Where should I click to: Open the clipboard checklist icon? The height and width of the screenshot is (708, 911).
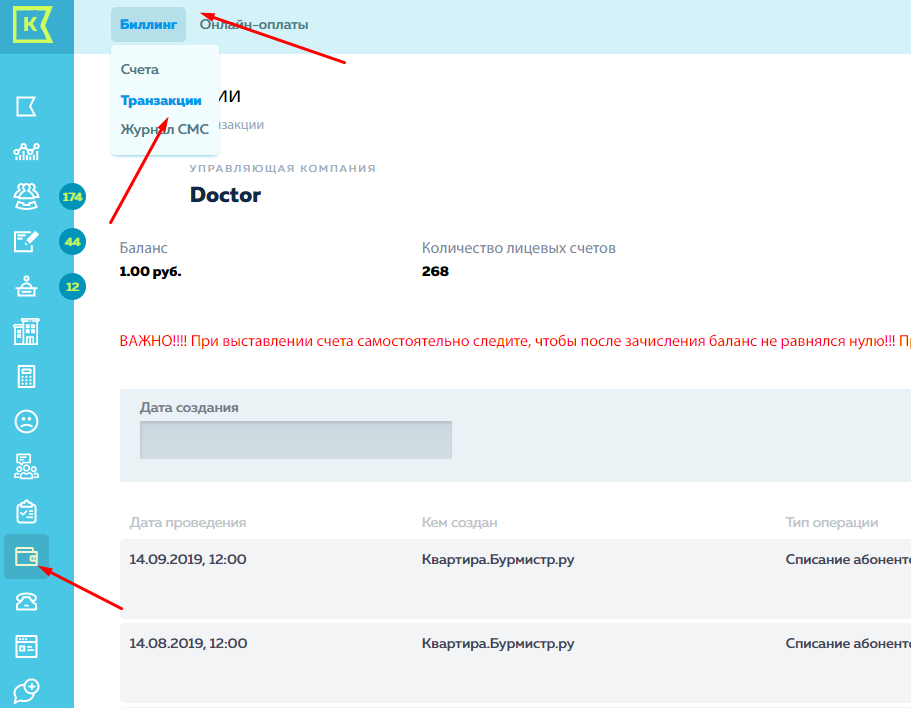(x=26, y=512)
